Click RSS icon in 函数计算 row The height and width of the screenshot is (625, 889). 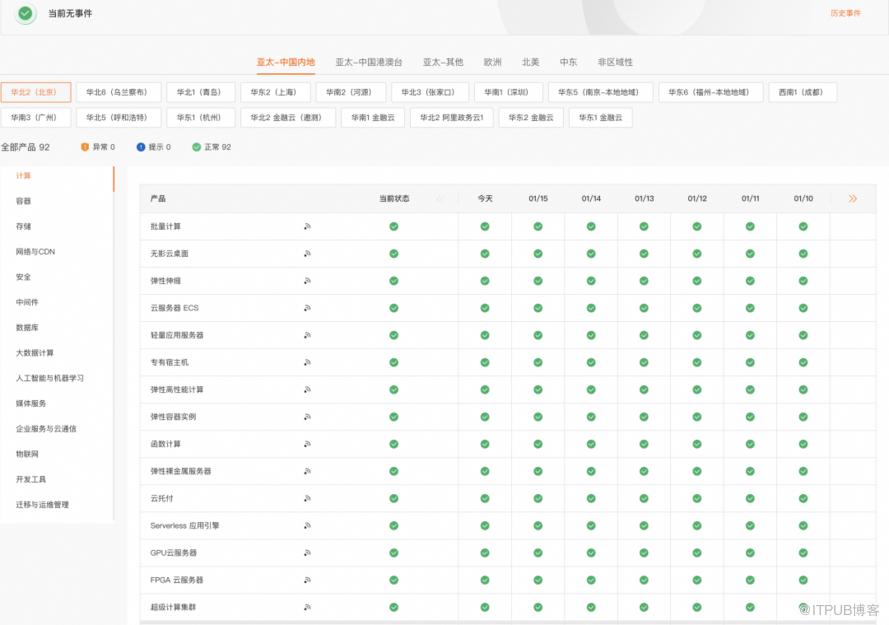[x=307, y=444]
